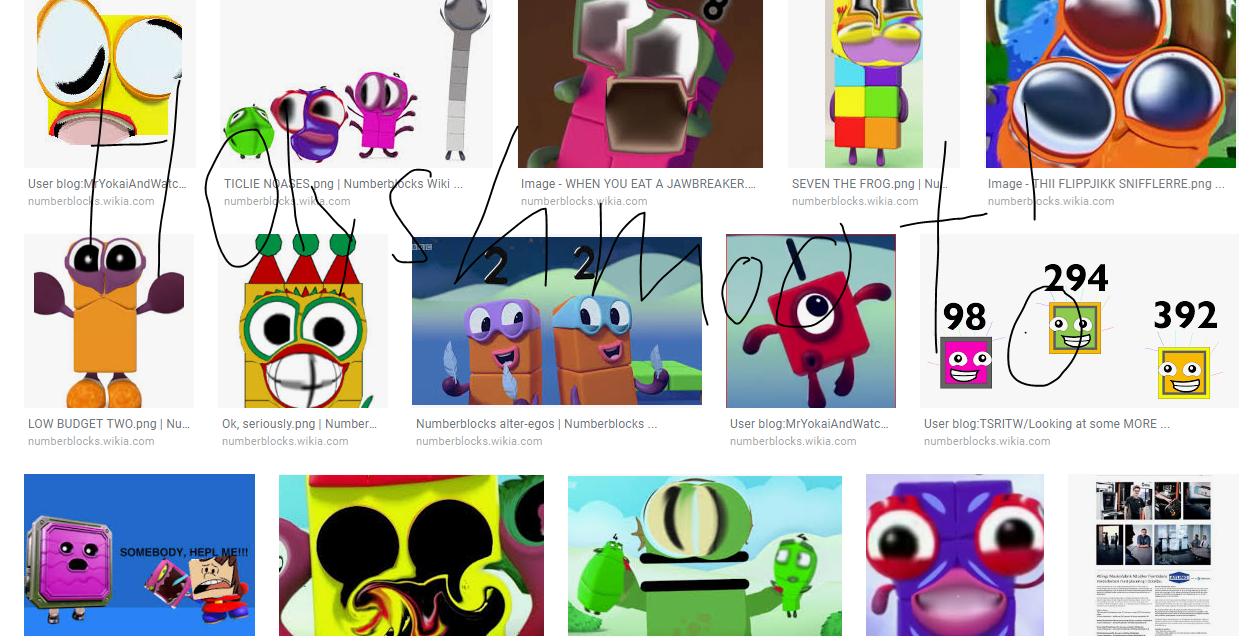Open the LOW BUDGET TWO image thumbnail

tap(109, 321)
